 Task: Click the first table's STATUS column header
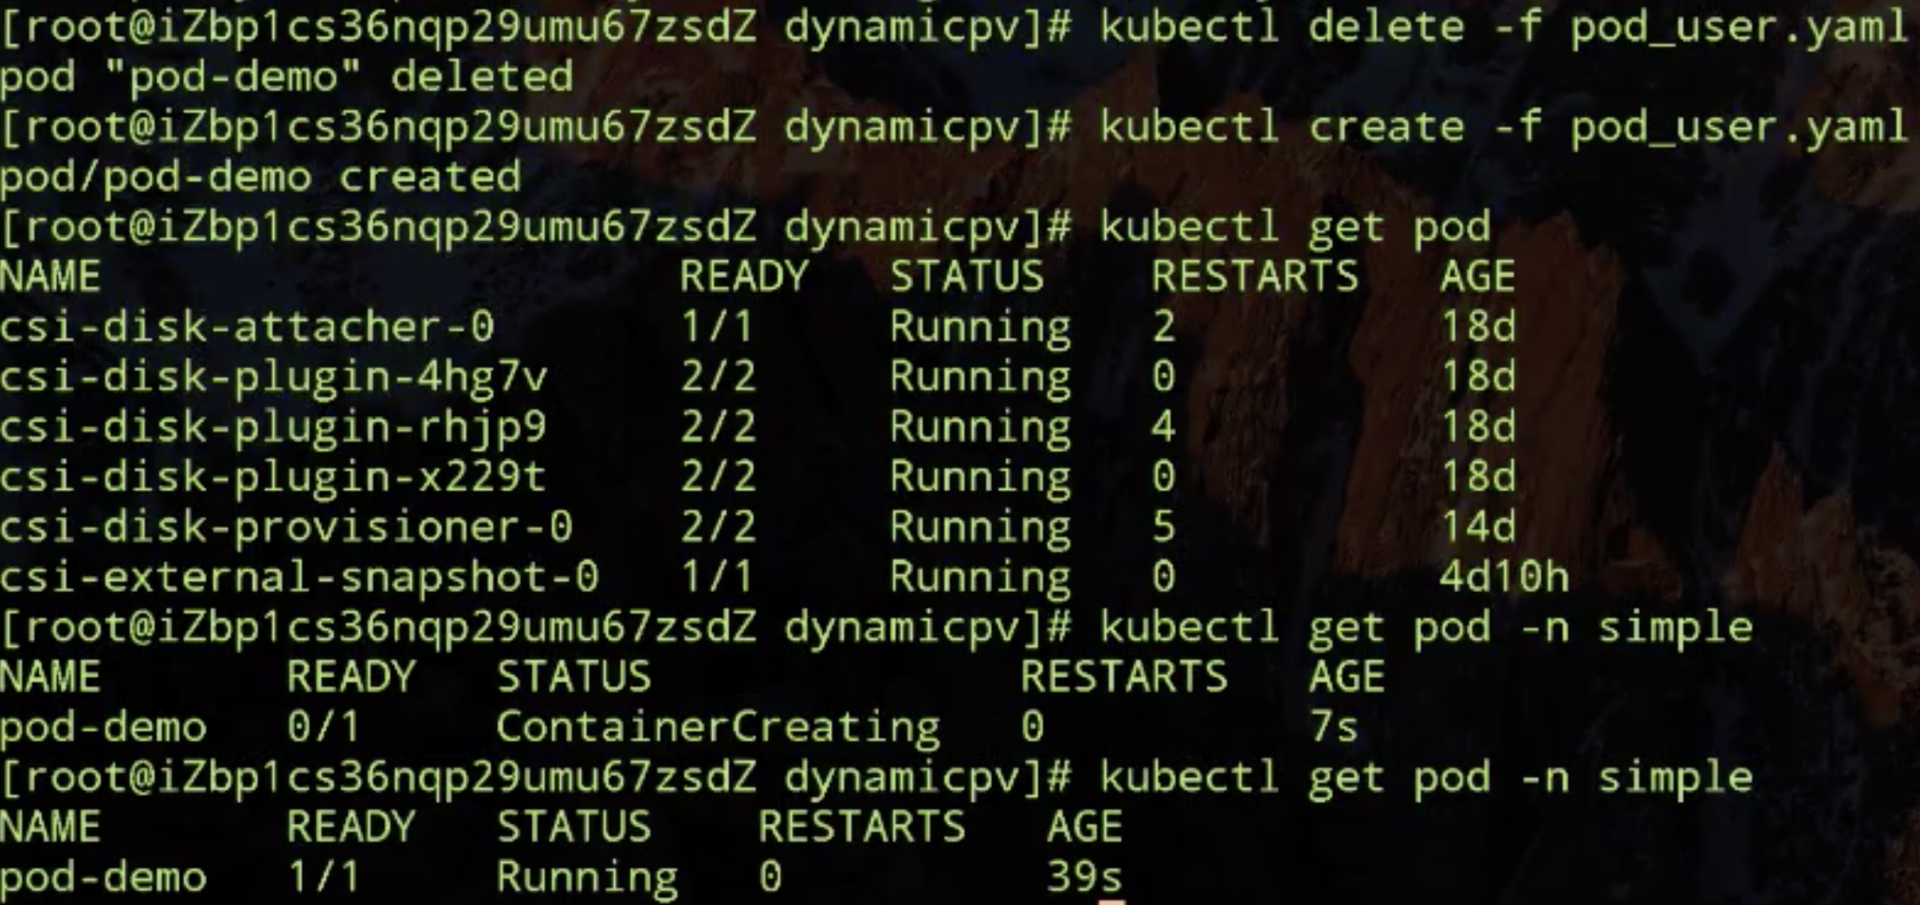tap(967, 276)
